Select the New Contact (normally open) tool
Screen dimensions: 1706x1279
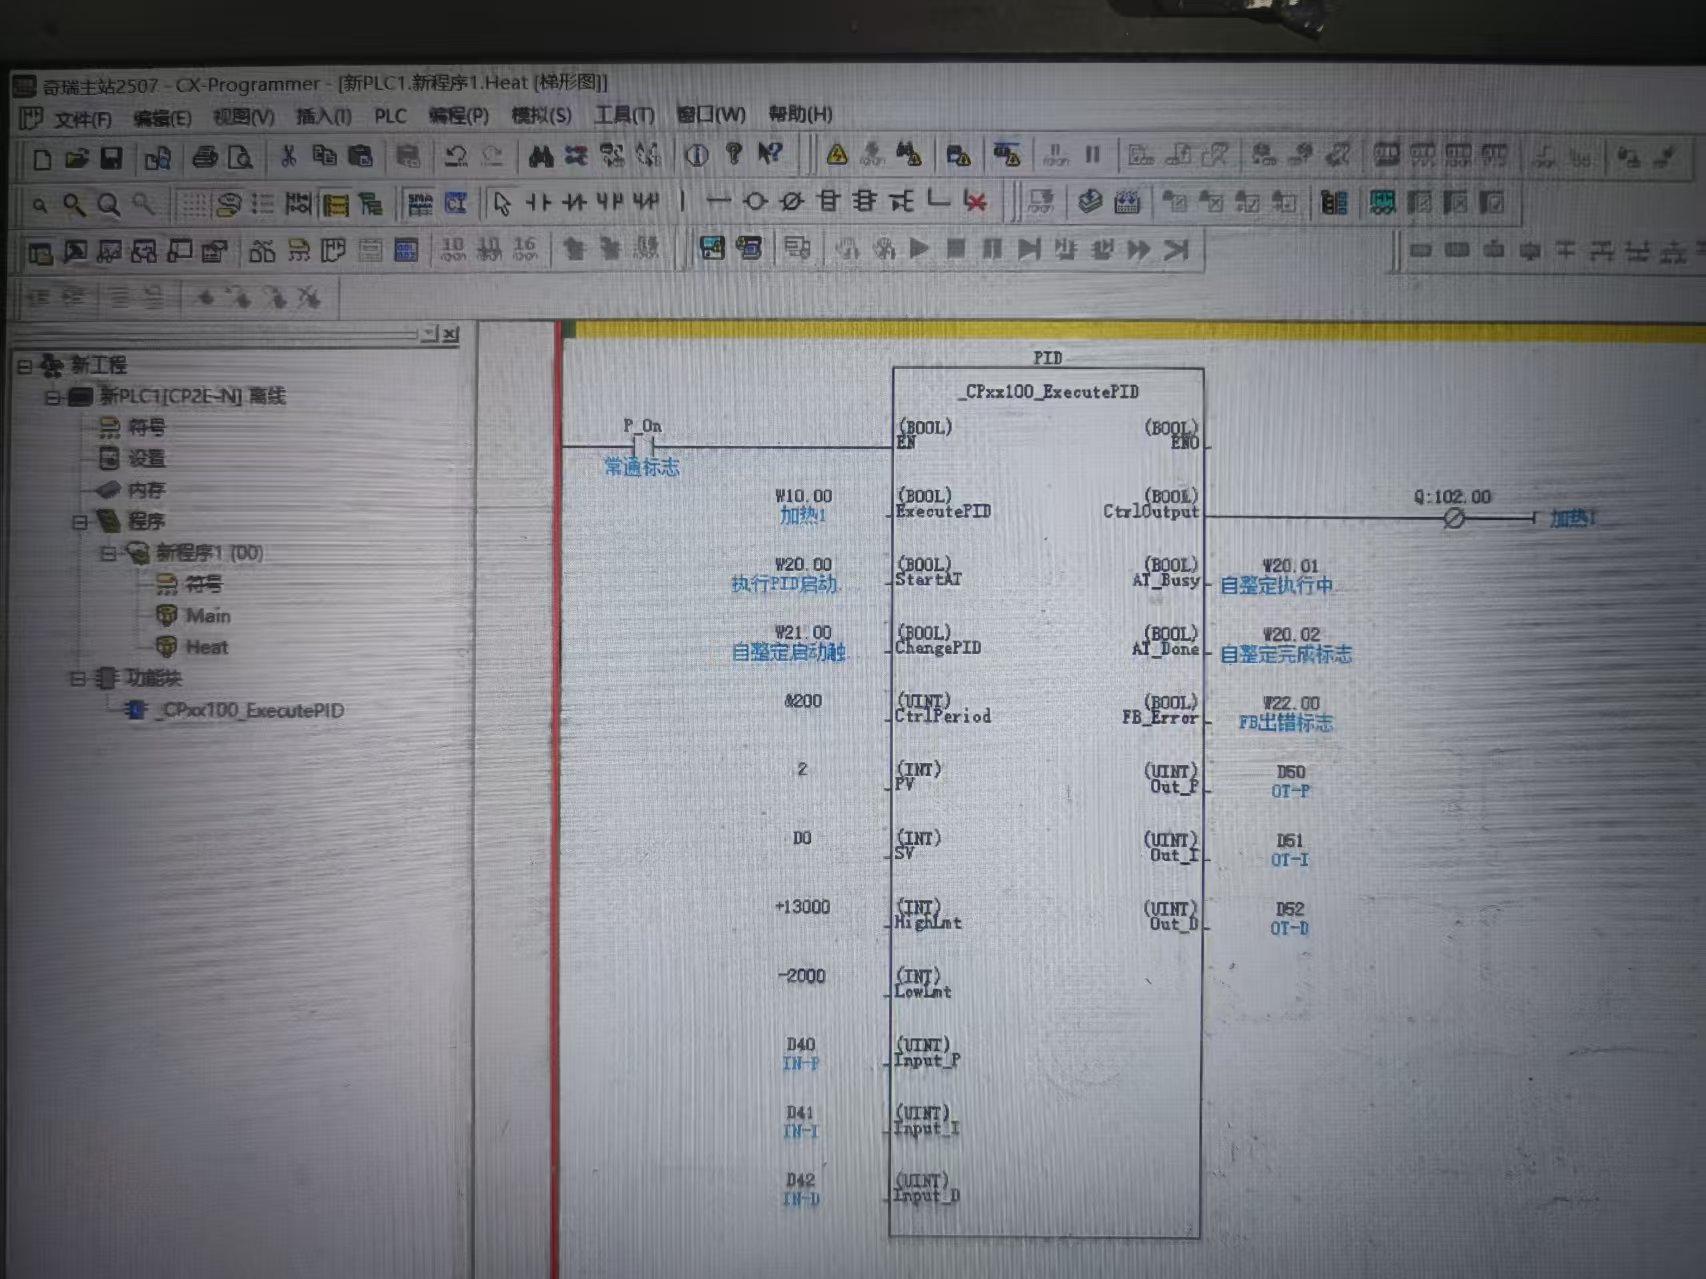pyautogui.click(x=538, y=203)
